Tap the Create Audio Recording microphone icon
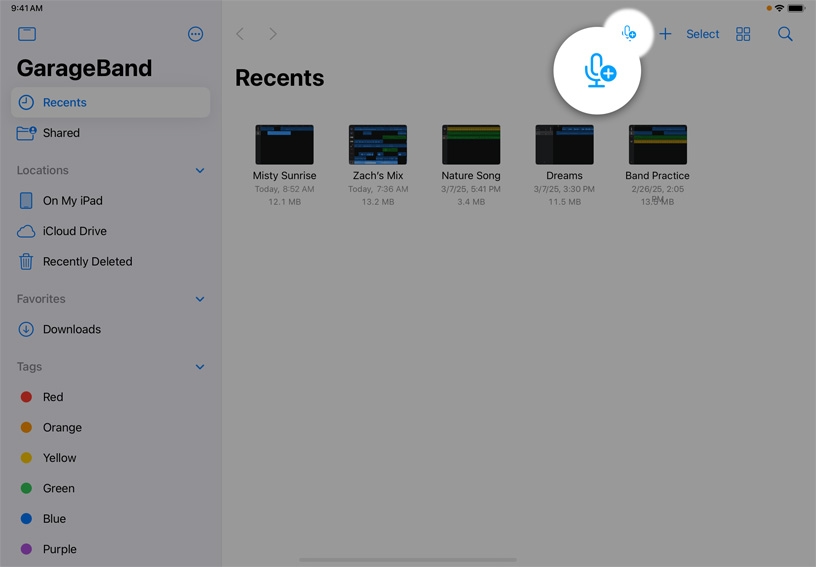 629,34
